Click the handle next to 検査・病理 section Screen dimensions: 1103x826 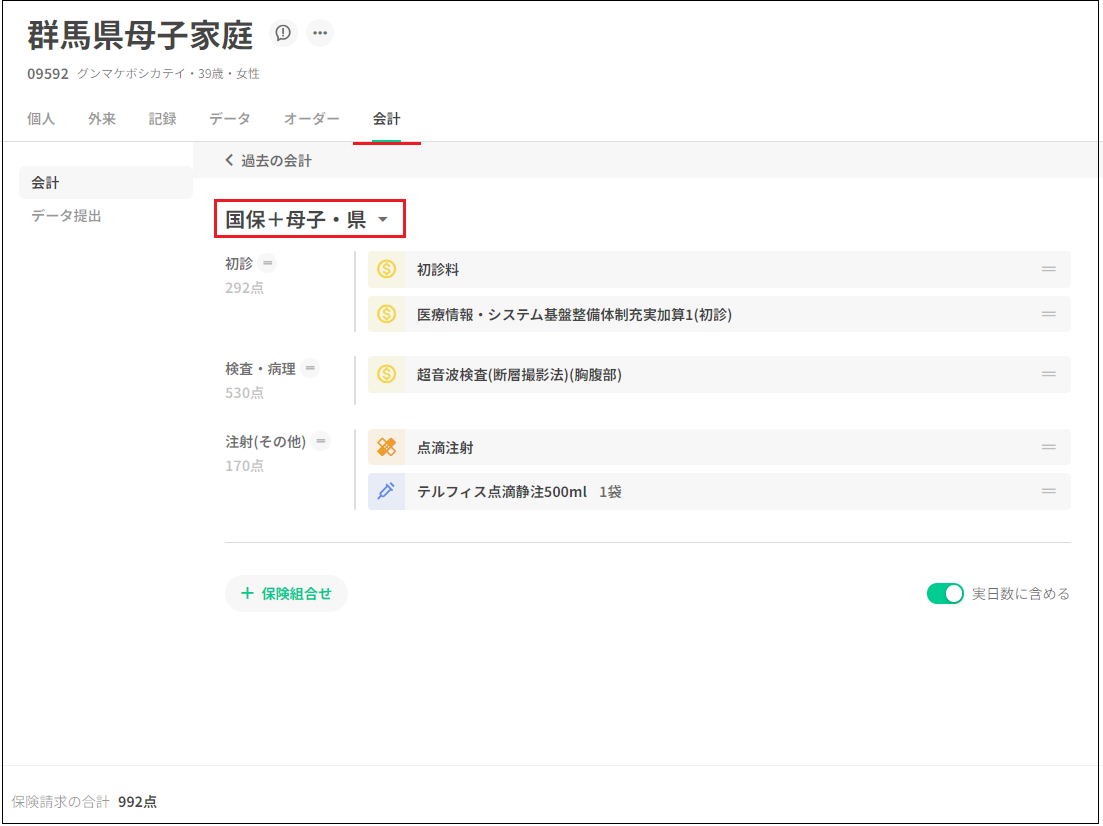point(311,369)
